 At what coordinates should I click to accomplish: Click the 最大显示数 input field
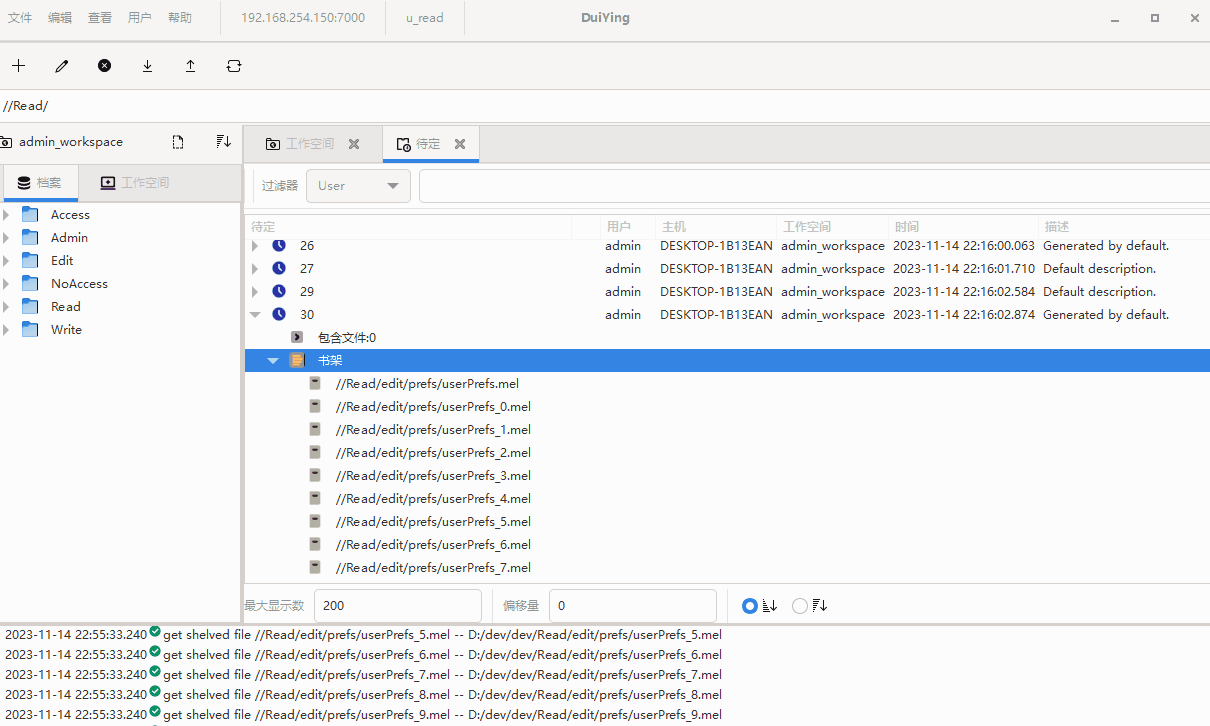pyautogui.click(x=397, y=606)
